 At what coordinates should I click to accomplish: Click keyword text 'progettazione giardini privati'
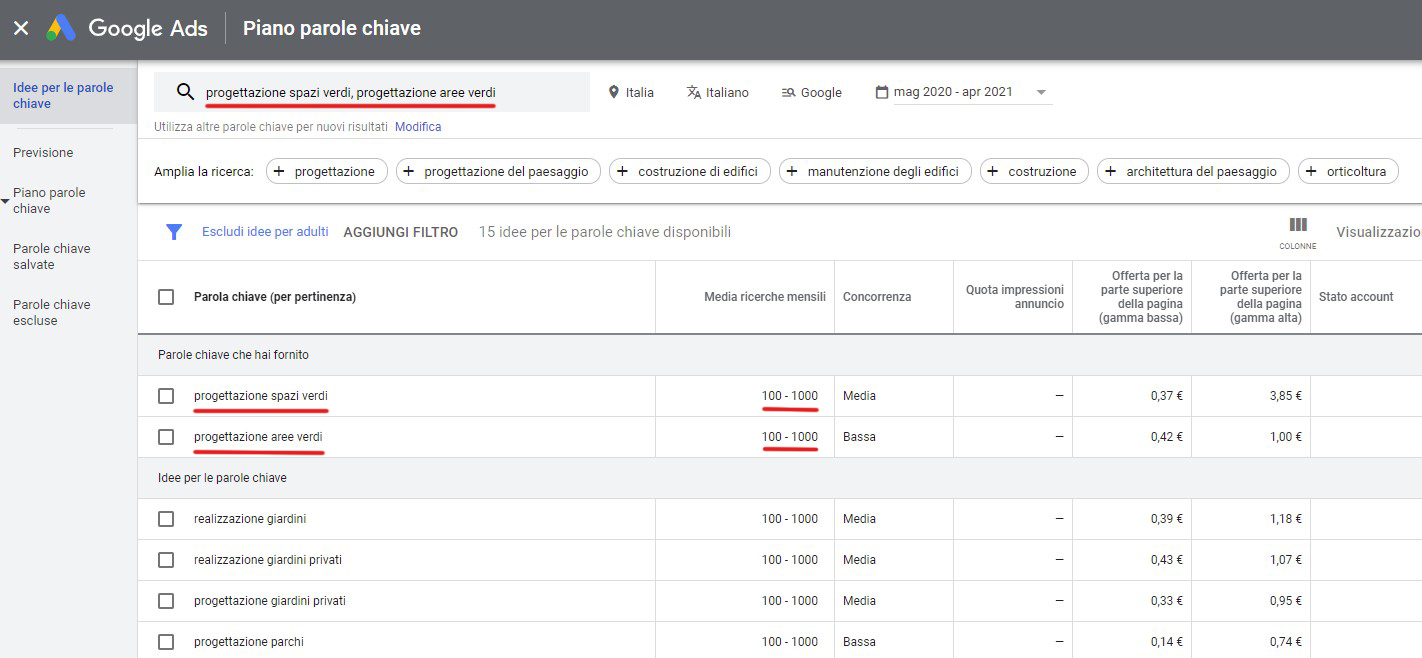click(x=270, y=601)
